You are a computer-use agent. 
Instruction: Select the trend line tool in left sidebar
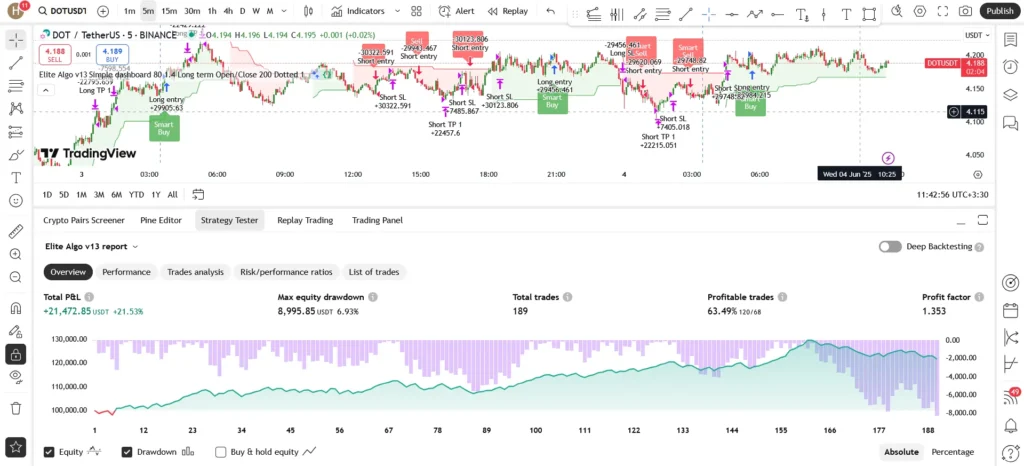[16, 63]
